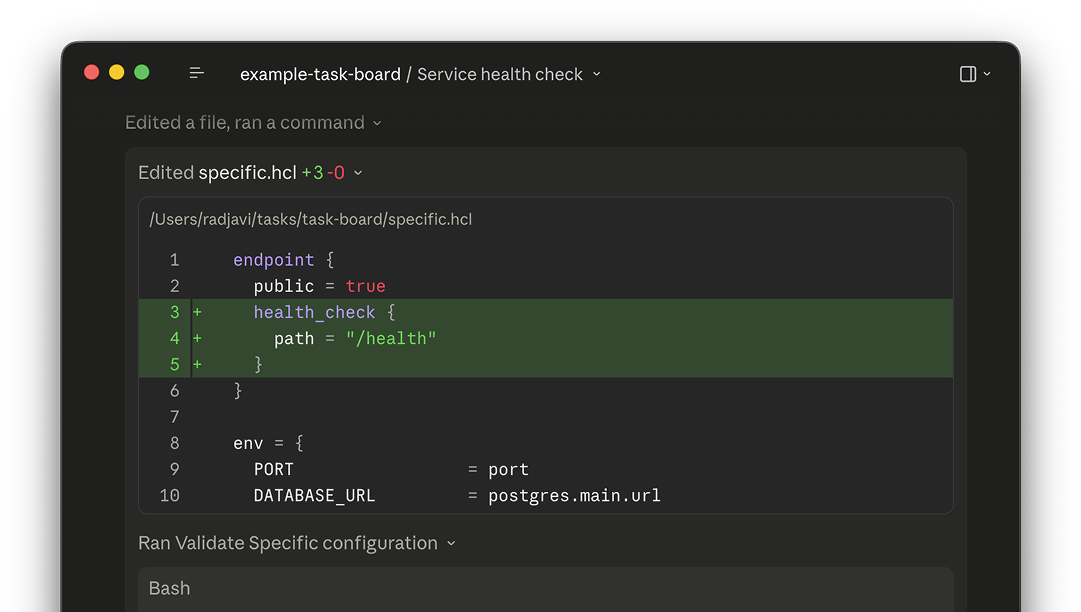
Task: Collapse the 'Edited a file, ran a command' section
Action: [x=377, y=123]
